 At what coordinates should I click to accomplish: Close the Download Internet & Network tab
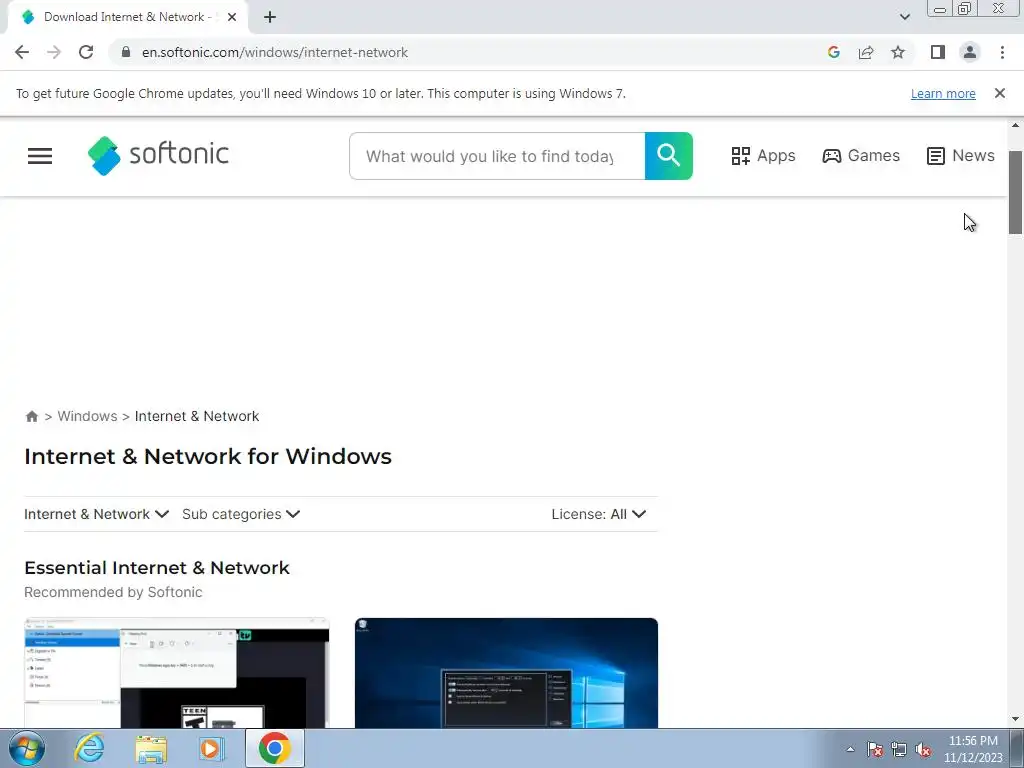click(232, 17)
